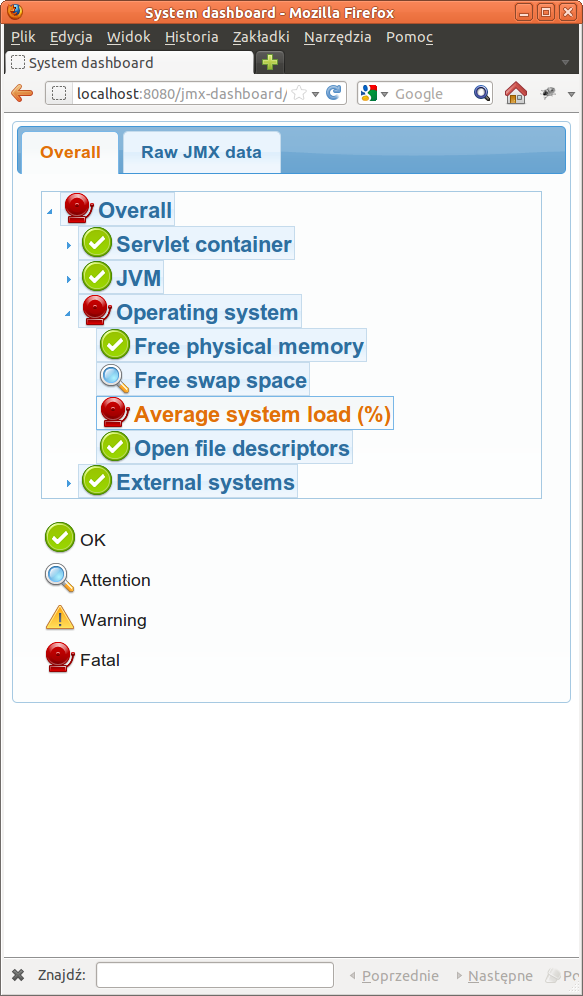Reload the page with the refresh icon
Viewport: 583px width, 996px height.
click(333, 93)
